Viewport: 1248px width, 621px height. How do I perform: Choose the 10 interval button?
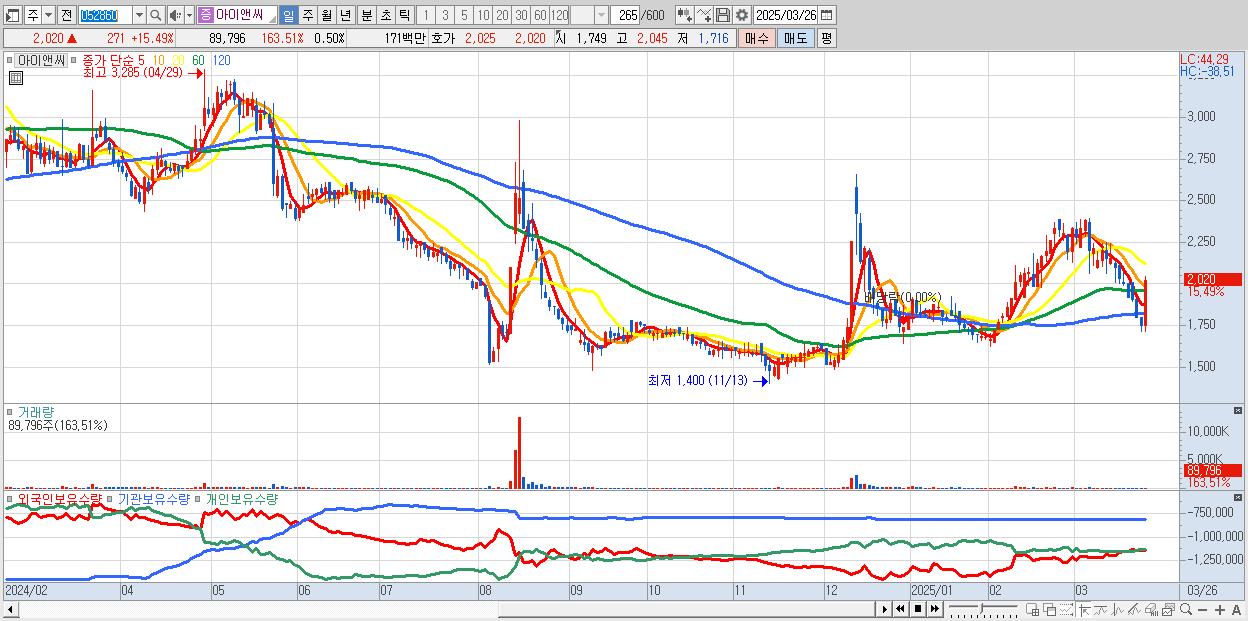483,15
